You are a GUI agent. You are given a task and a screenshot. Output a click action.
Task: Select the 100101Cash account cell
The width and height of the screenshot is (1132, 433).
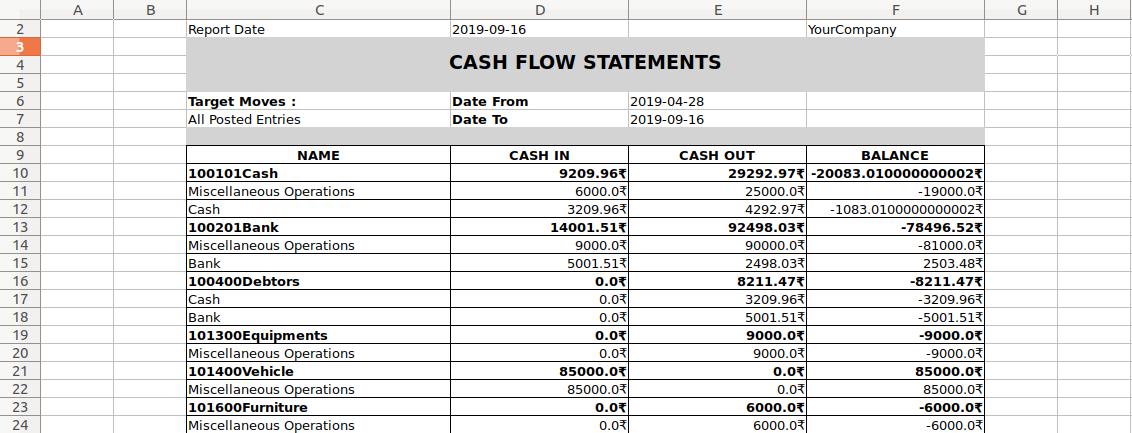318,173
